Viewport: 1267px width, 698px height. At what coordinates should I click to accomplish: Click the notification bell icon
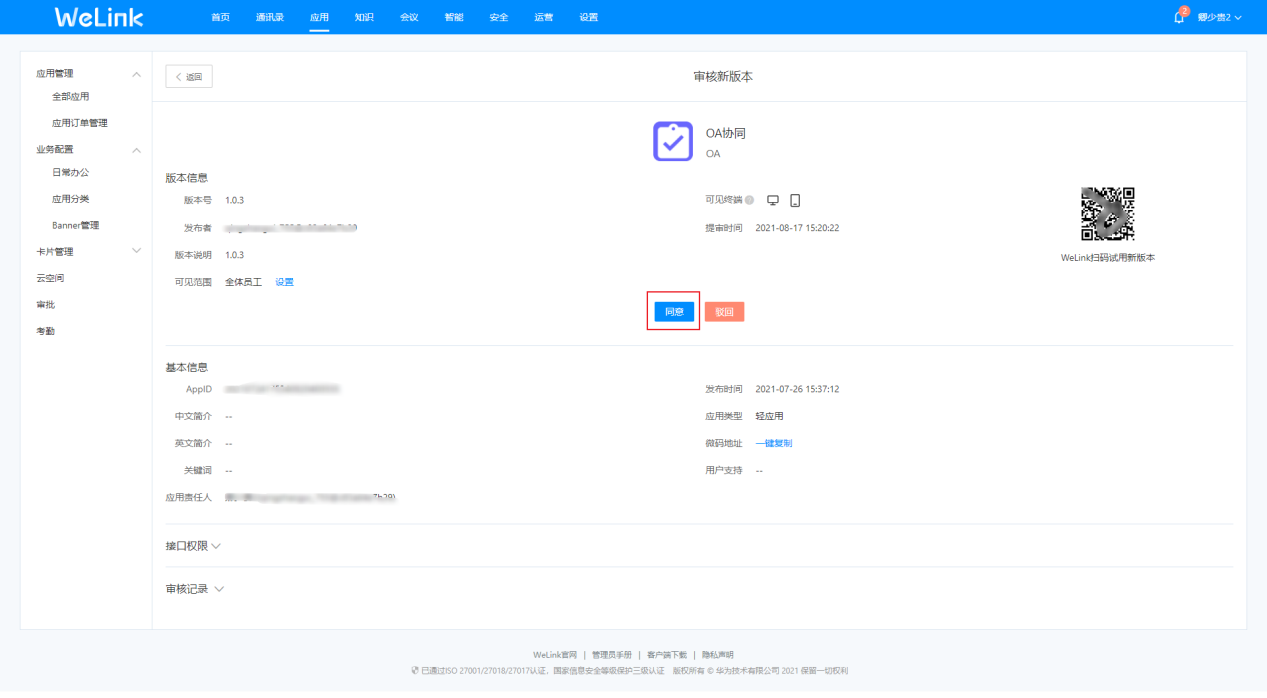(x=1179, y=18)
